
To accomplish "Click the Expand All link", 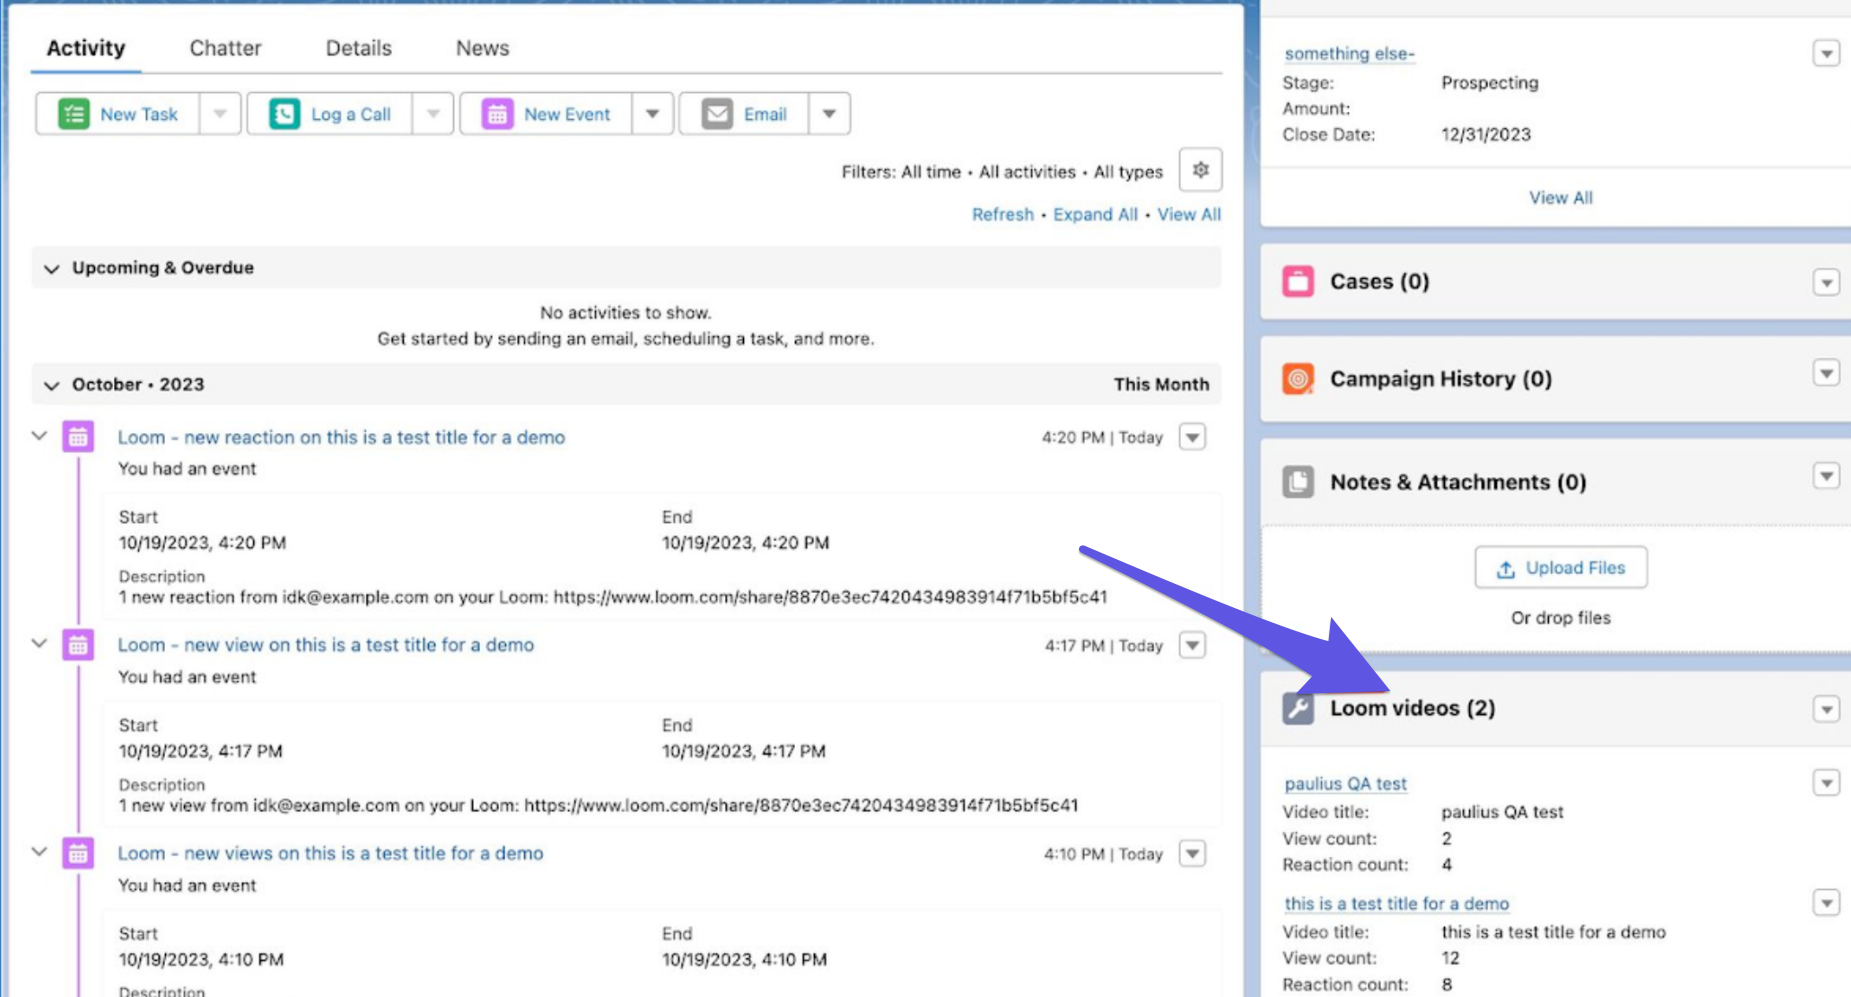I will pos(1095,214).
